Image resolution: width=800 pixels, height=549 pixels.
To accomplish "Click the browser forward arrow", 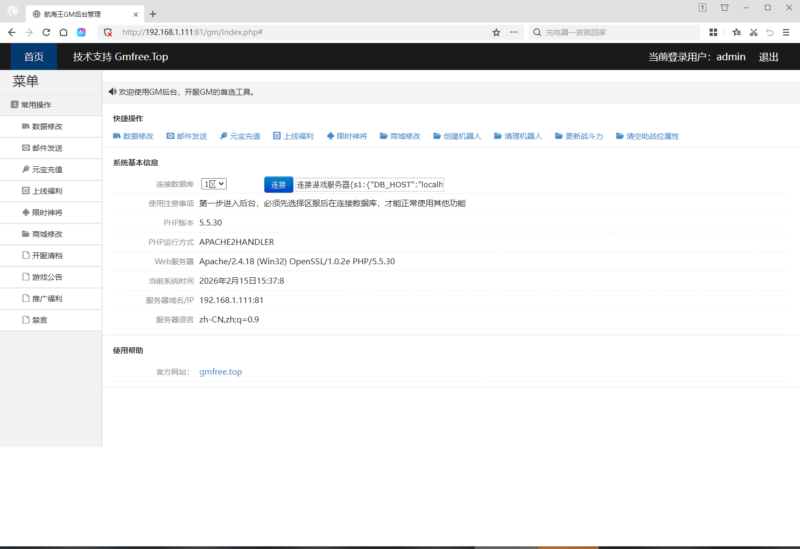I will coord(29,32).
